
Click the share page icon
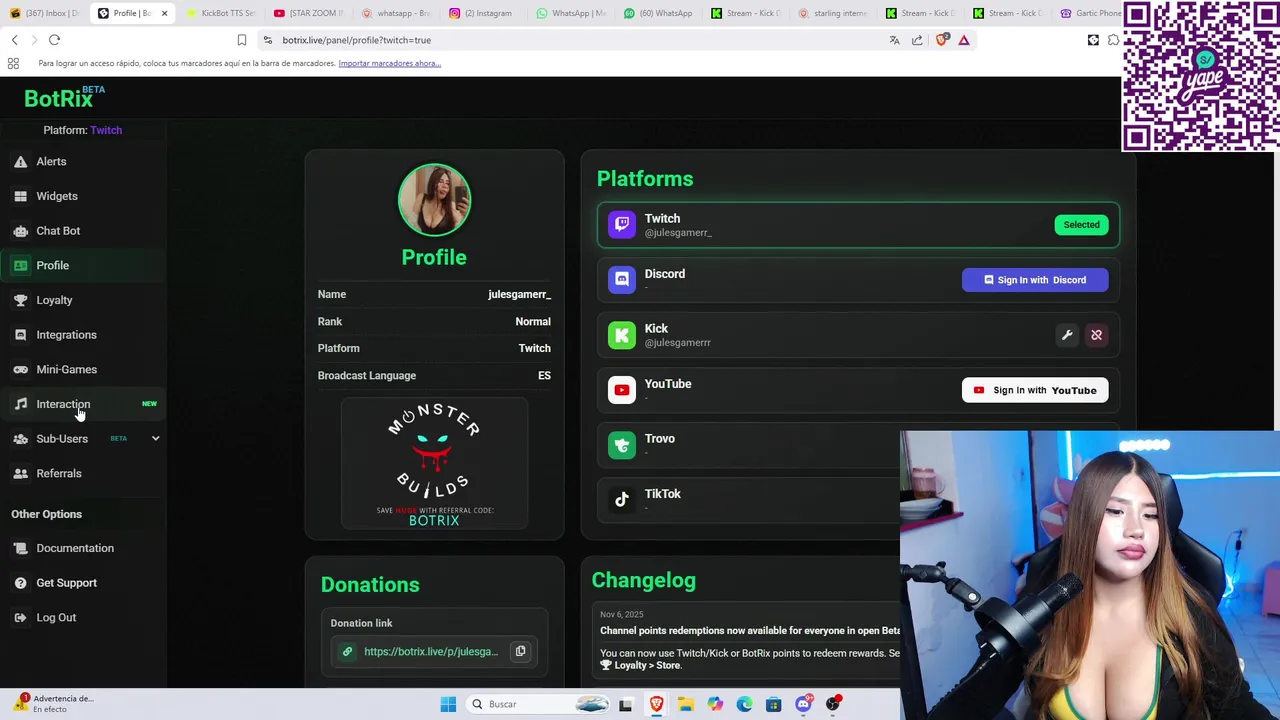click(917, 40)
